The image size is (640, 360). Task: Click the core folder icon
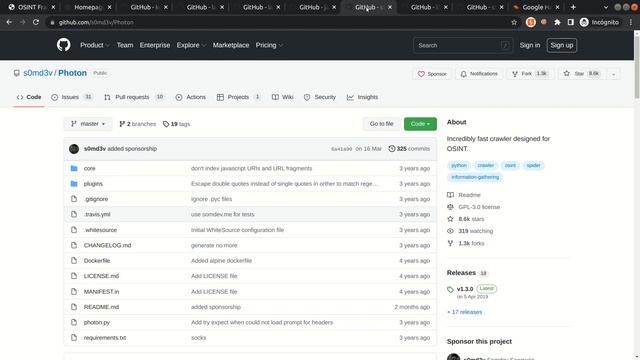click(x=74, y=168)
